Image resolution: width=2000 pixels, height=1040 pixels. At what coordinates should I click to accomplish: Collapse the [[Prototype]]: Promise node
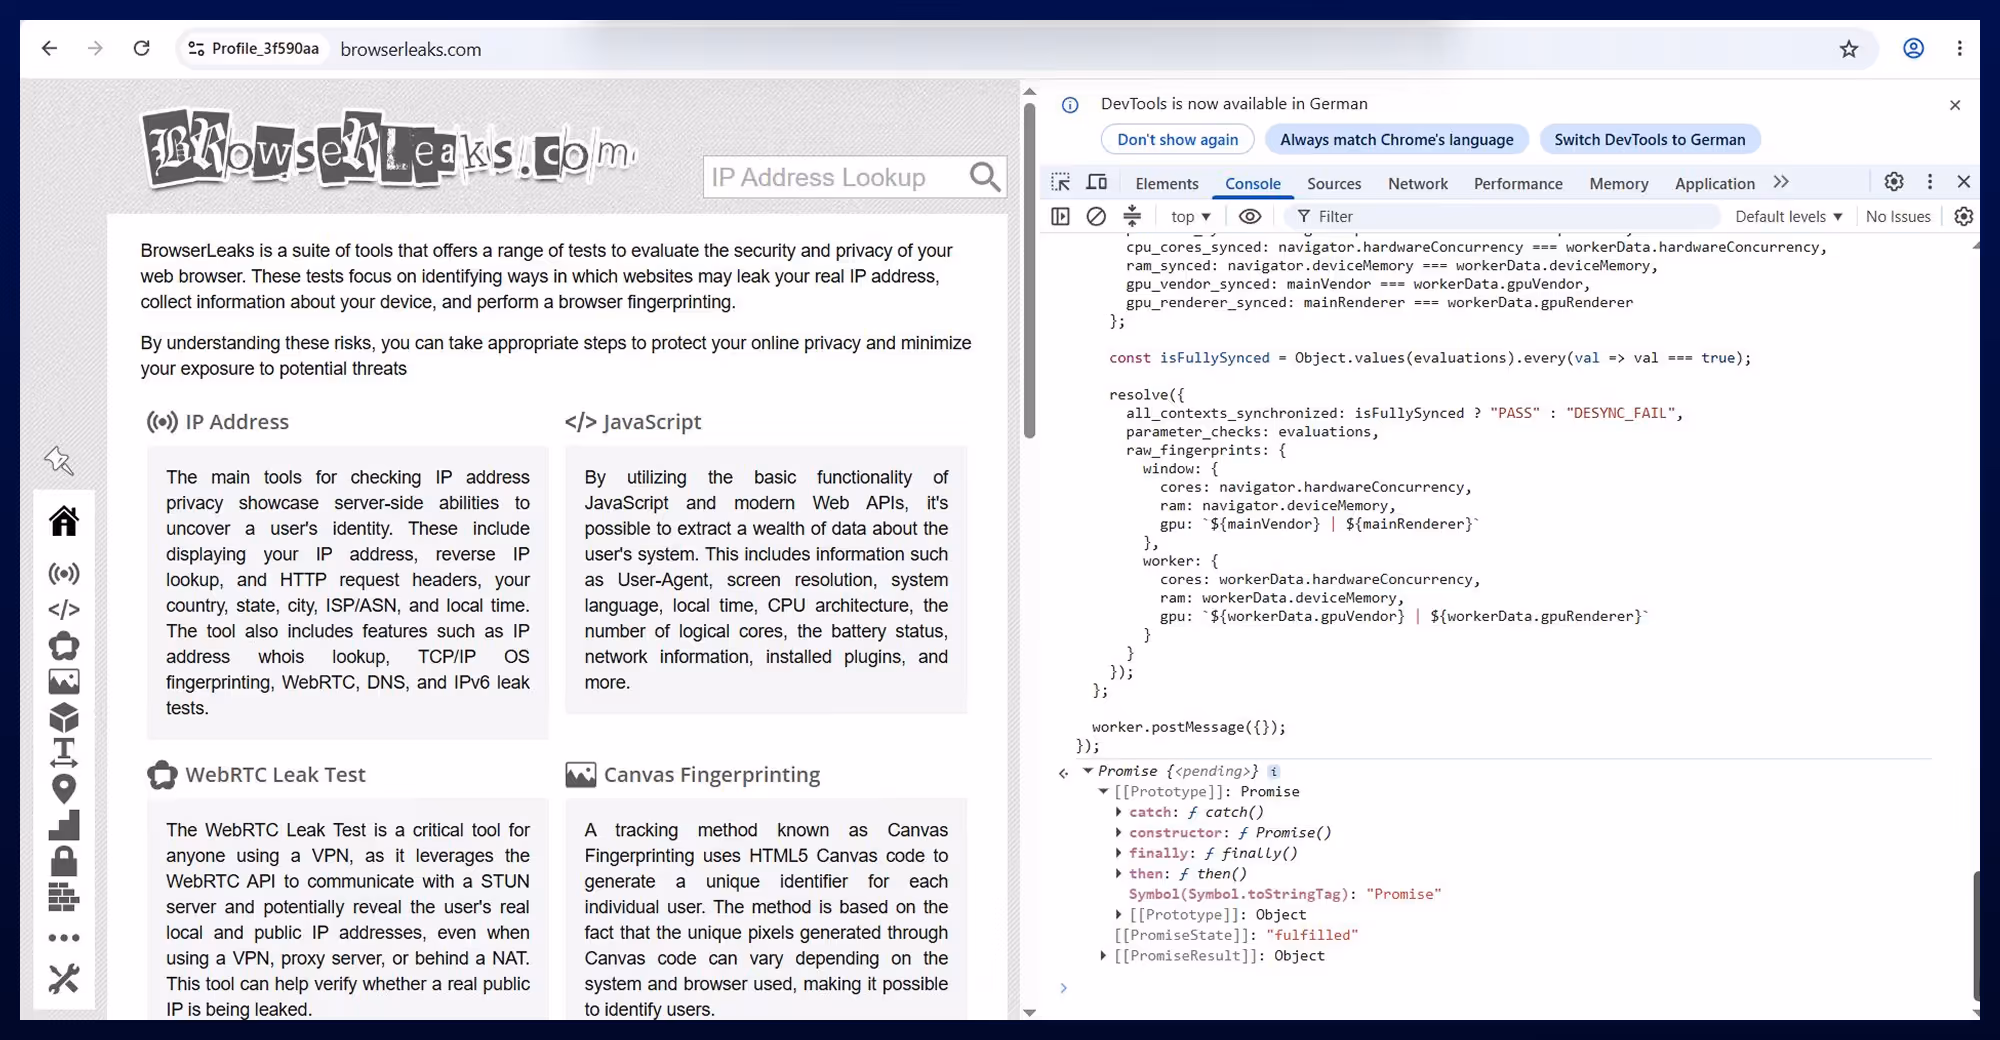[x=1103, y=791]
